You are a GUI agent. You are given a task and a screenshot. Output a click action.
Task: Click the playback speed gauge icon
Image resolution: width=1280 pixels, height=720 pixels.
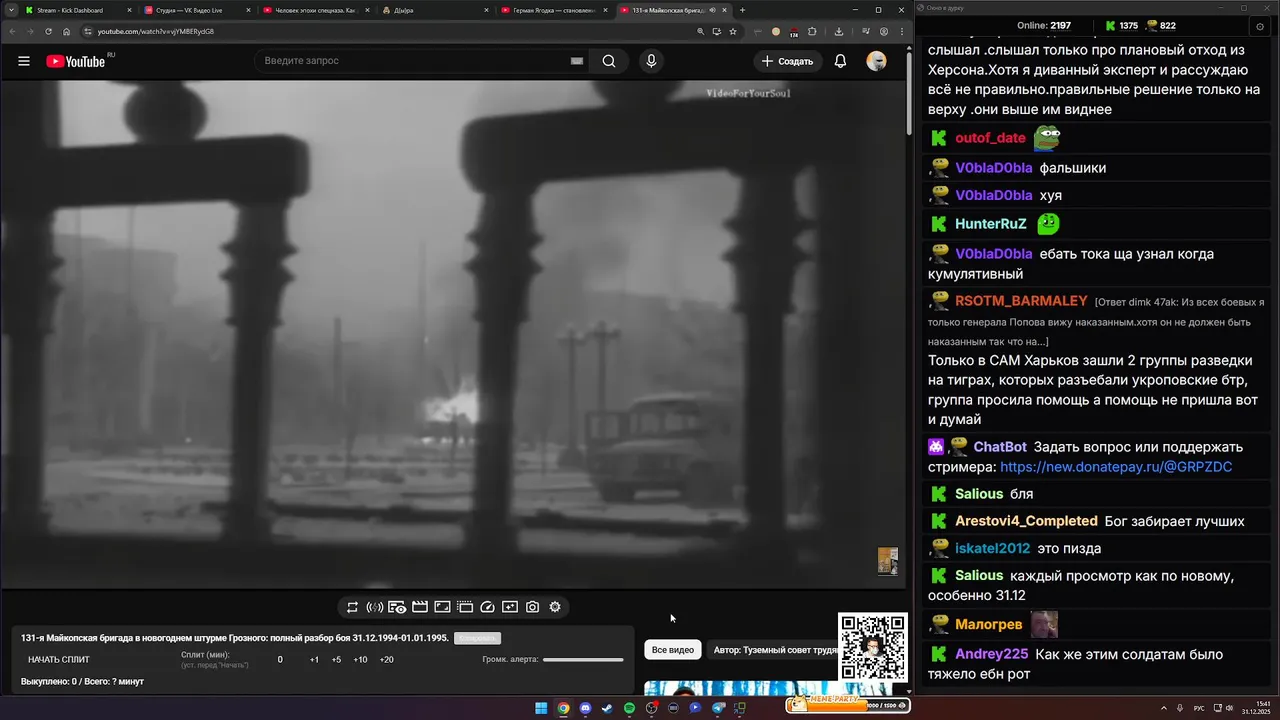click(487, 607)
